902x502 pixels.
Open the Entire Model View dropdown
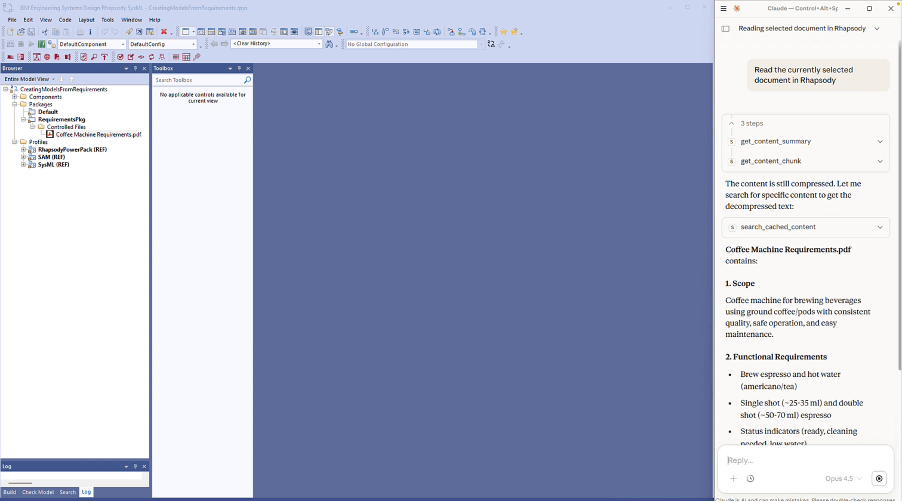53,79
